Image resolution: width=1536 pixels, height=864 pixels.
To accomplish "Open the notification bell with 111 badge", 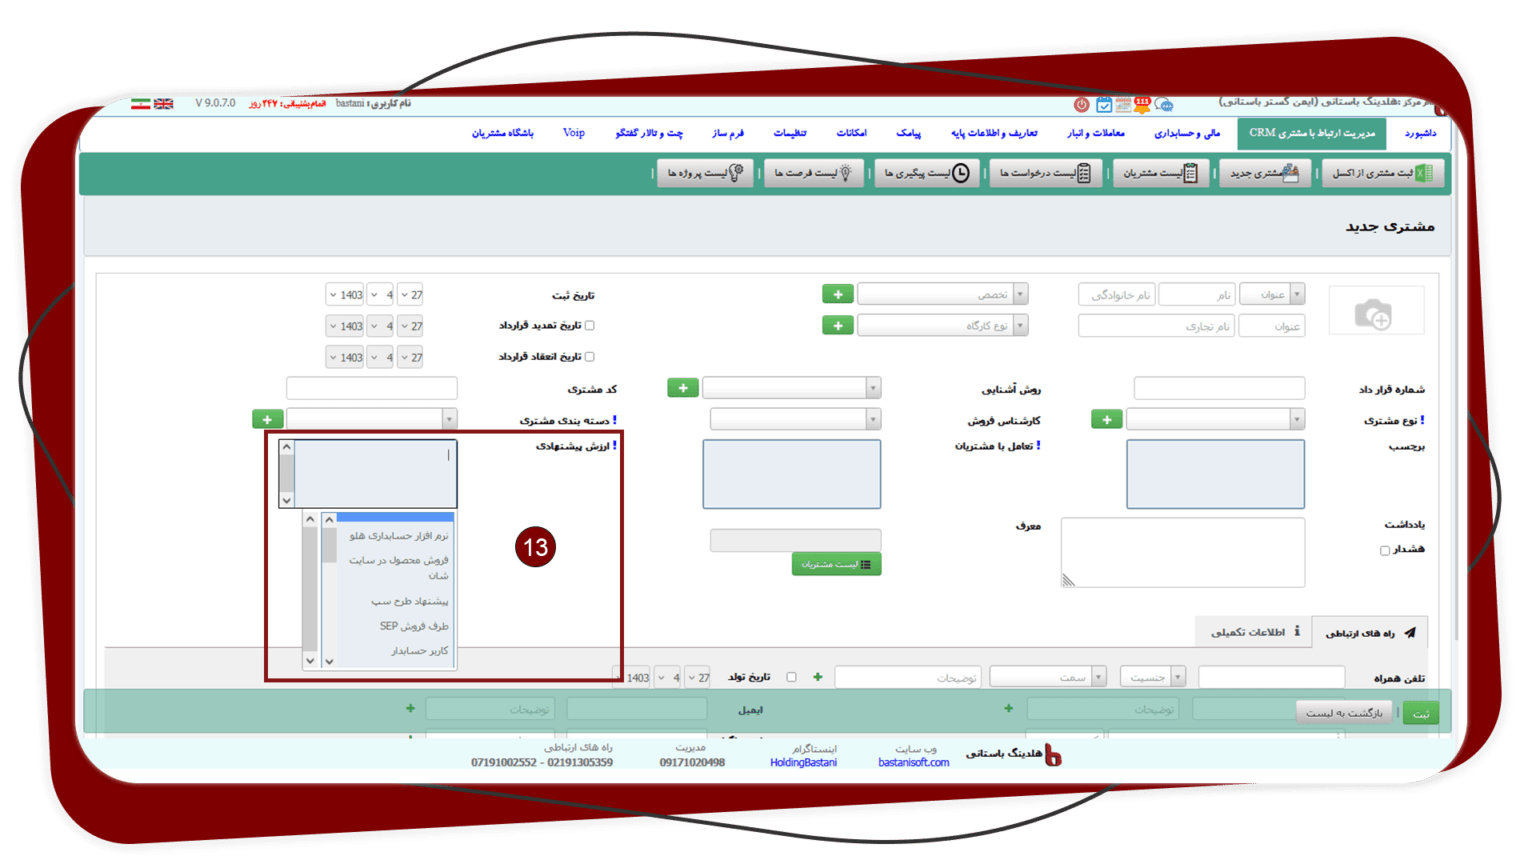I will click(1142, 104).
